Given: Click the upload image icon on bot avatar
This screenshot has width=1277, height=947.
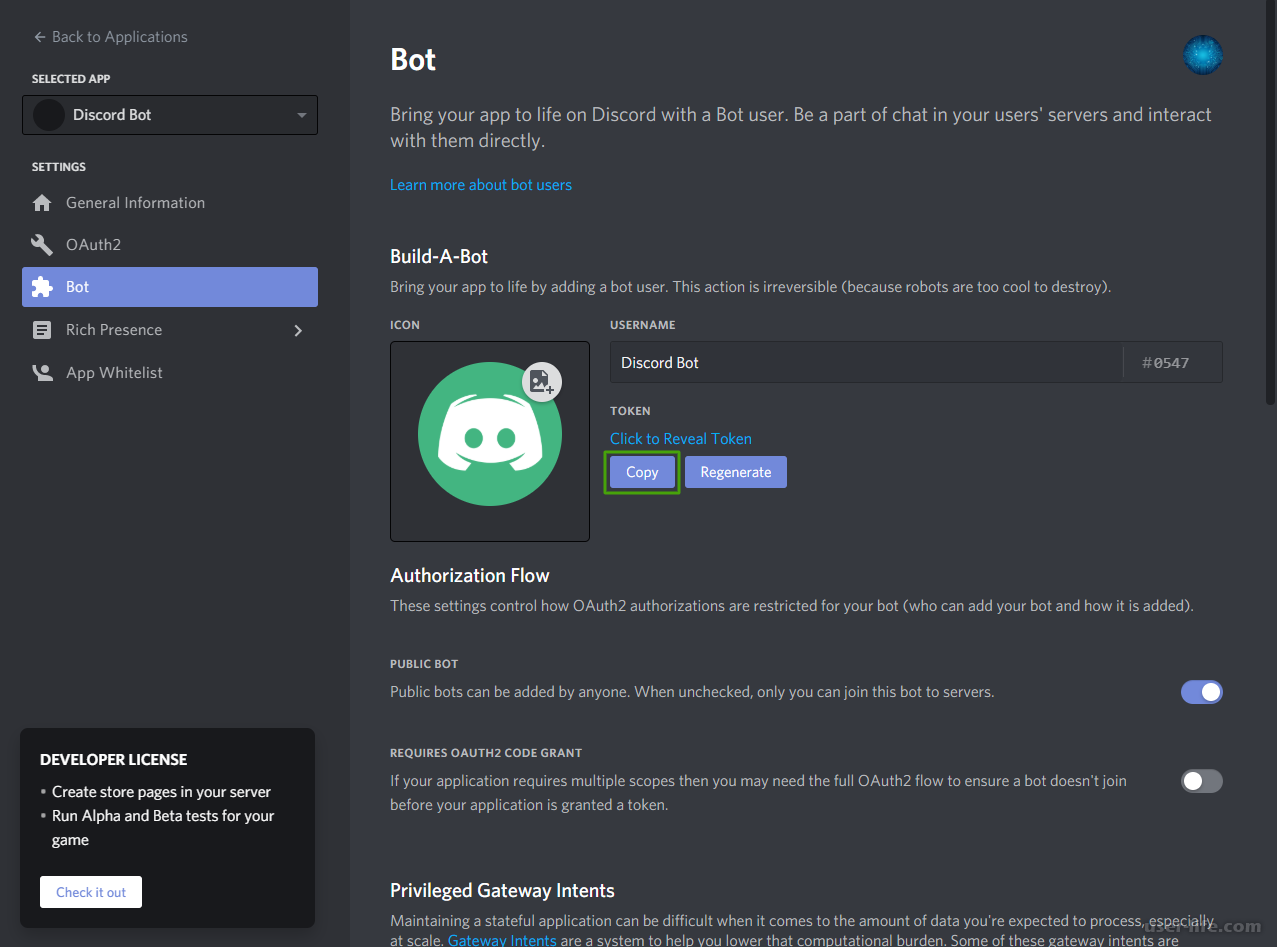Looking at the screenshot, I should click(x=542, y=381).
